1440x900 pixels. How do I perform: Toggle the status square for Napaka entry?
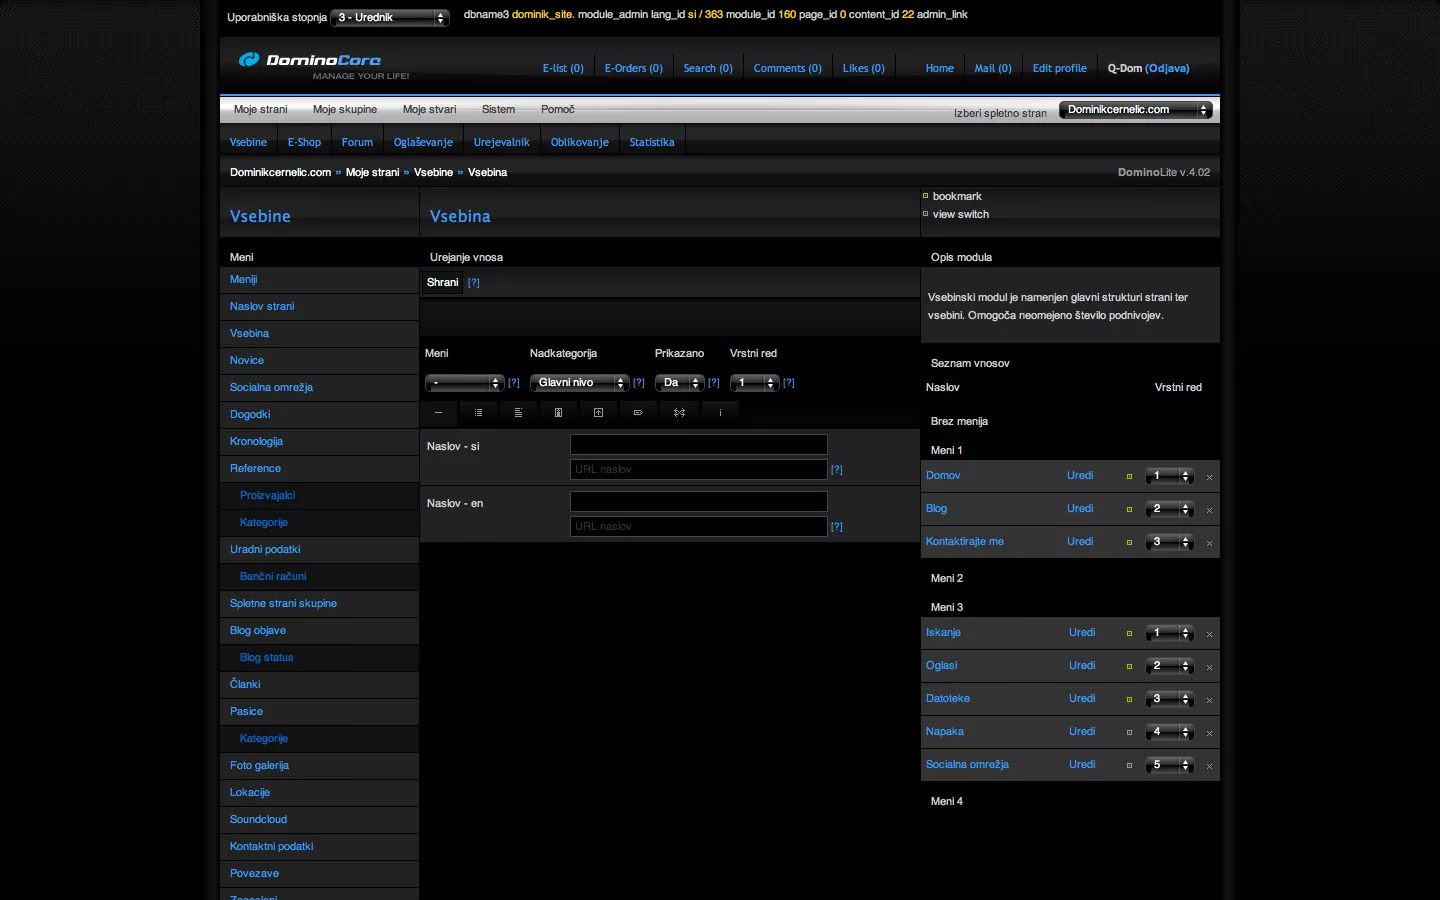[x=1129, y=733]
